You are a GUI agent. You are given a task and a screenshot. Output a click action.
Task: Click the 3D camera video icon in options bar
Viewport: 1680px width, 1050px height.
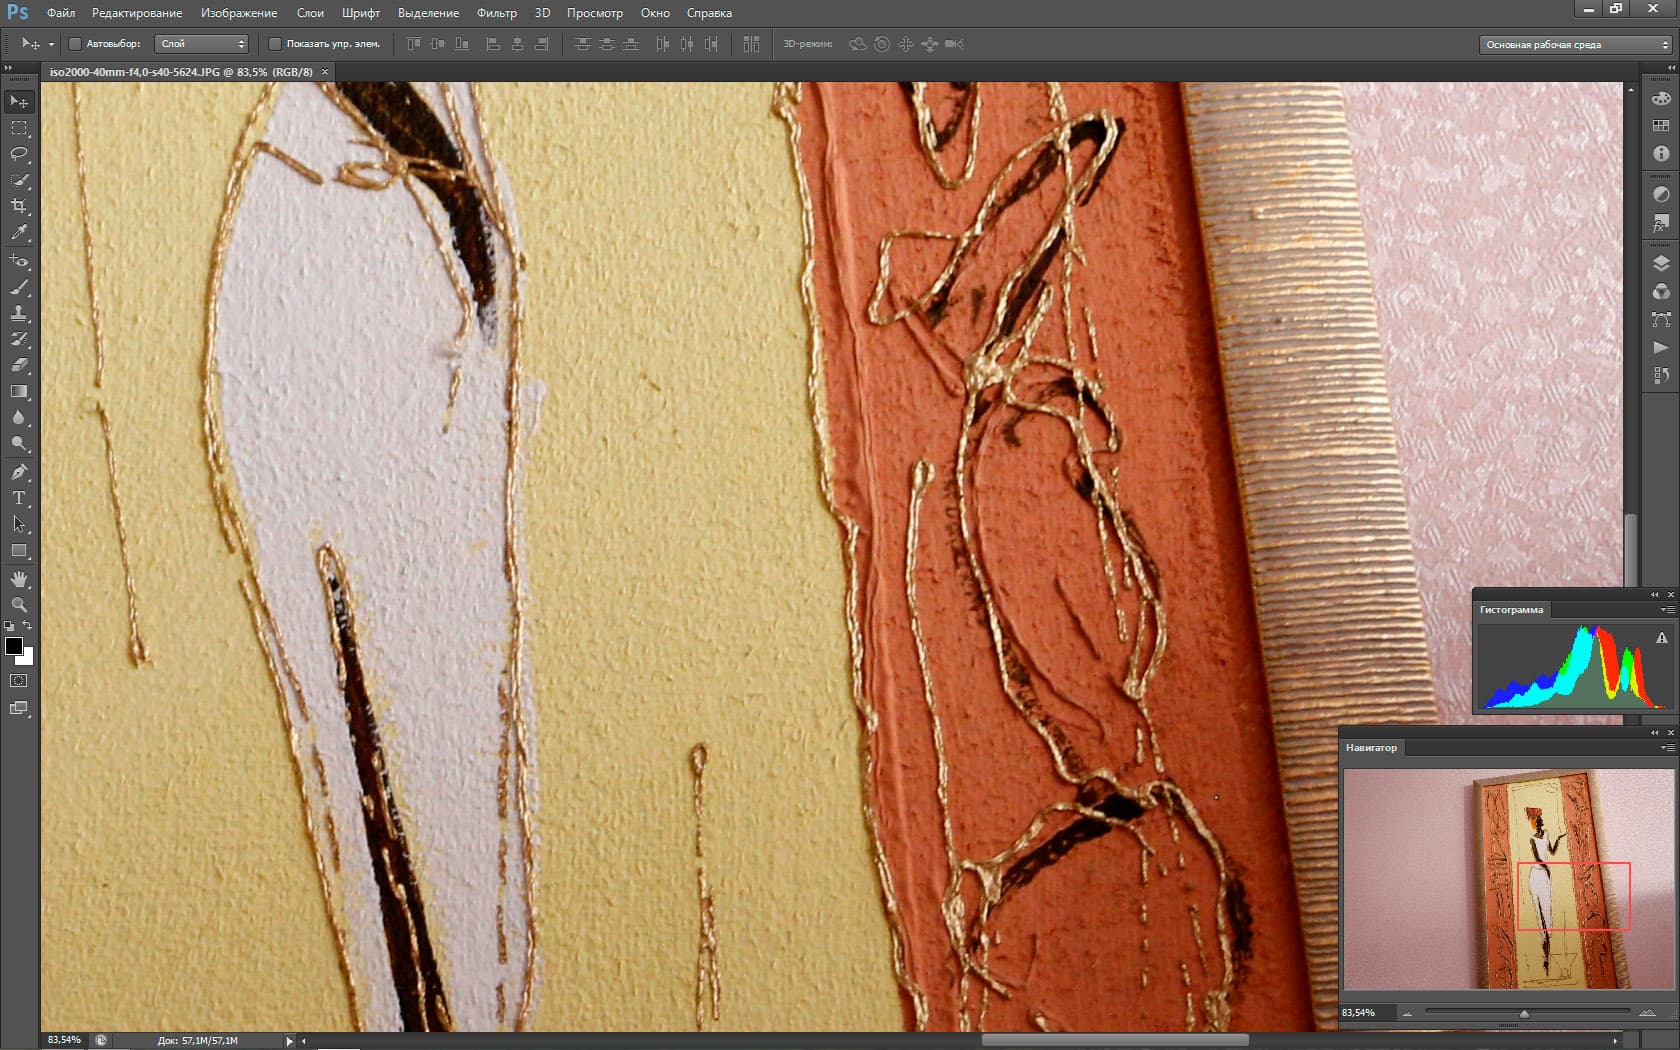pyautogui.click(x=954, y=44)
